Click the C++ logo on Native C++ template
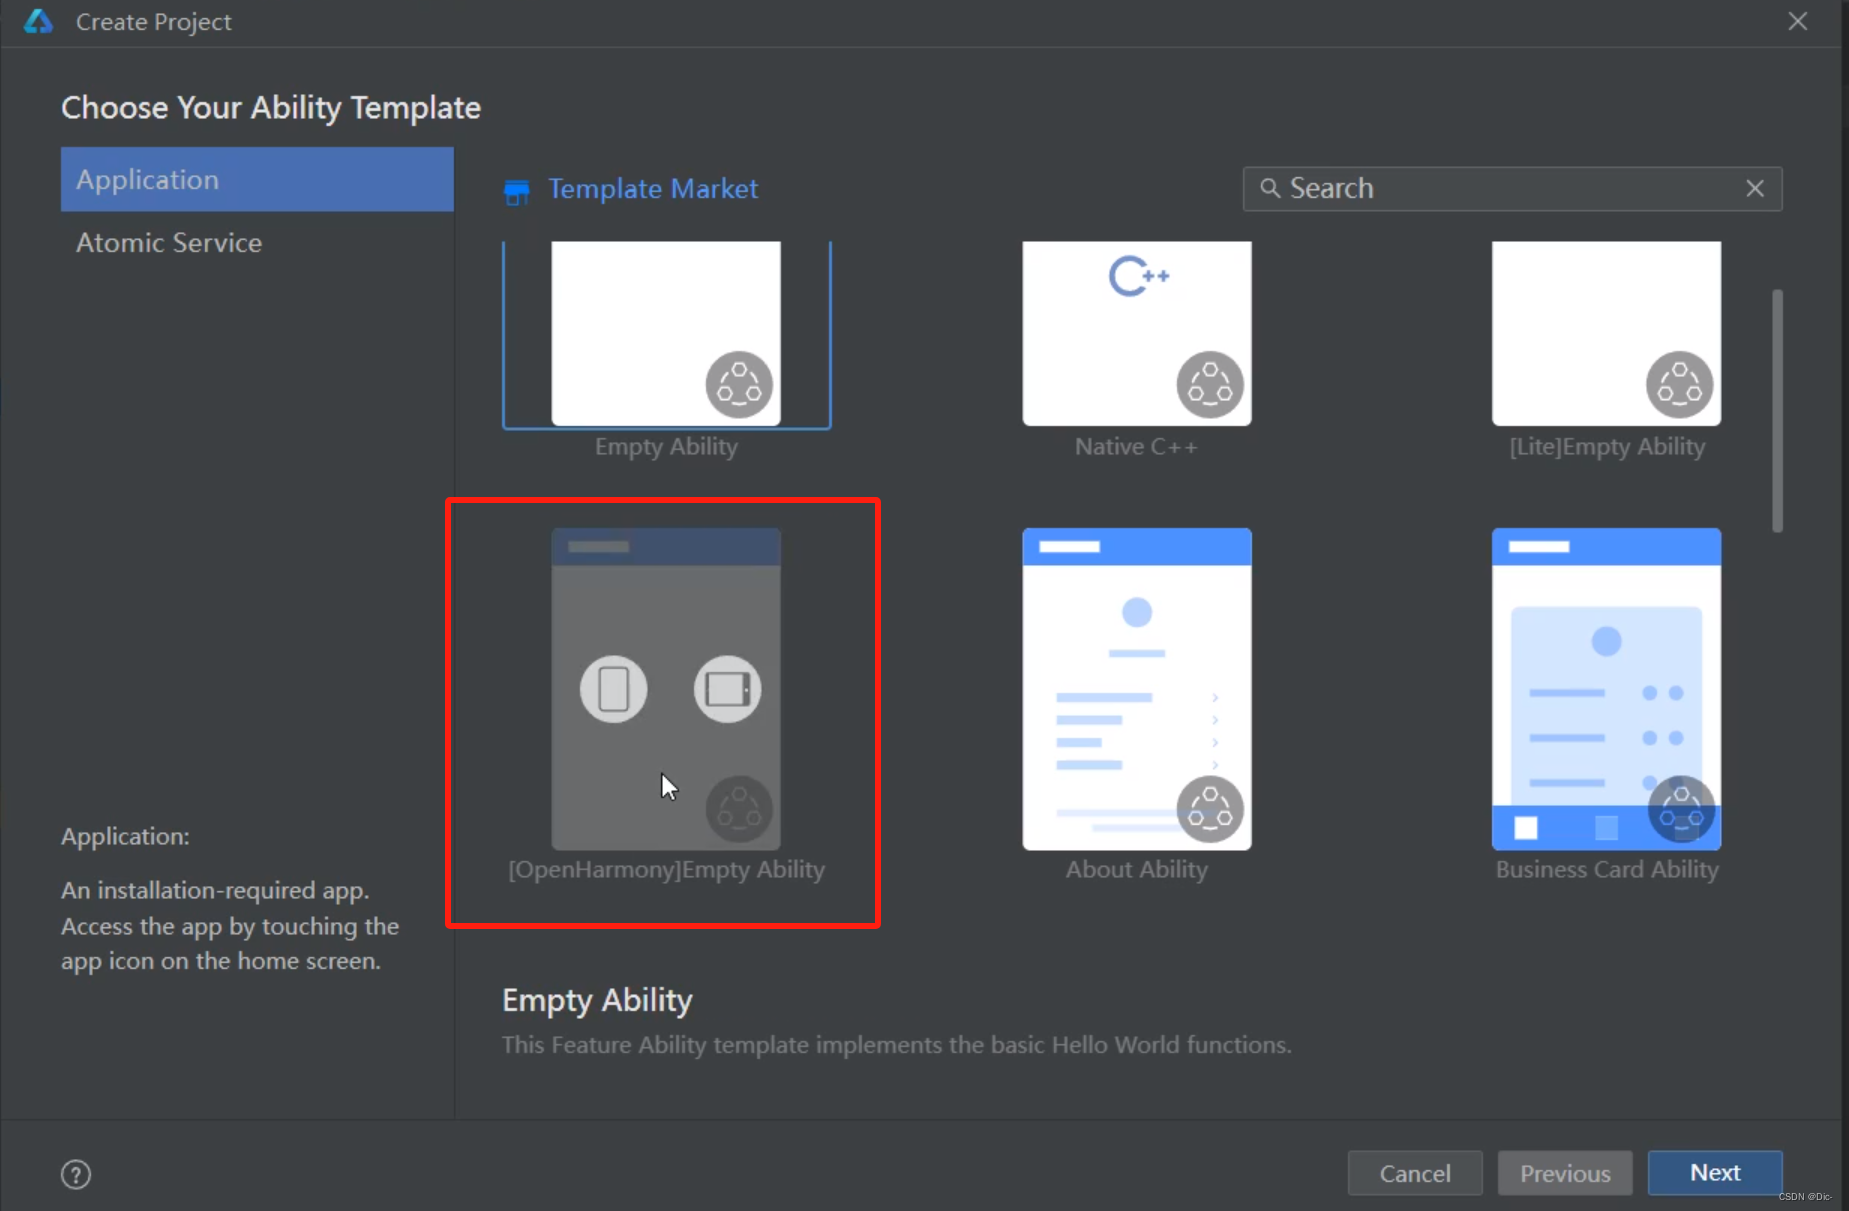 (1138, 276)
